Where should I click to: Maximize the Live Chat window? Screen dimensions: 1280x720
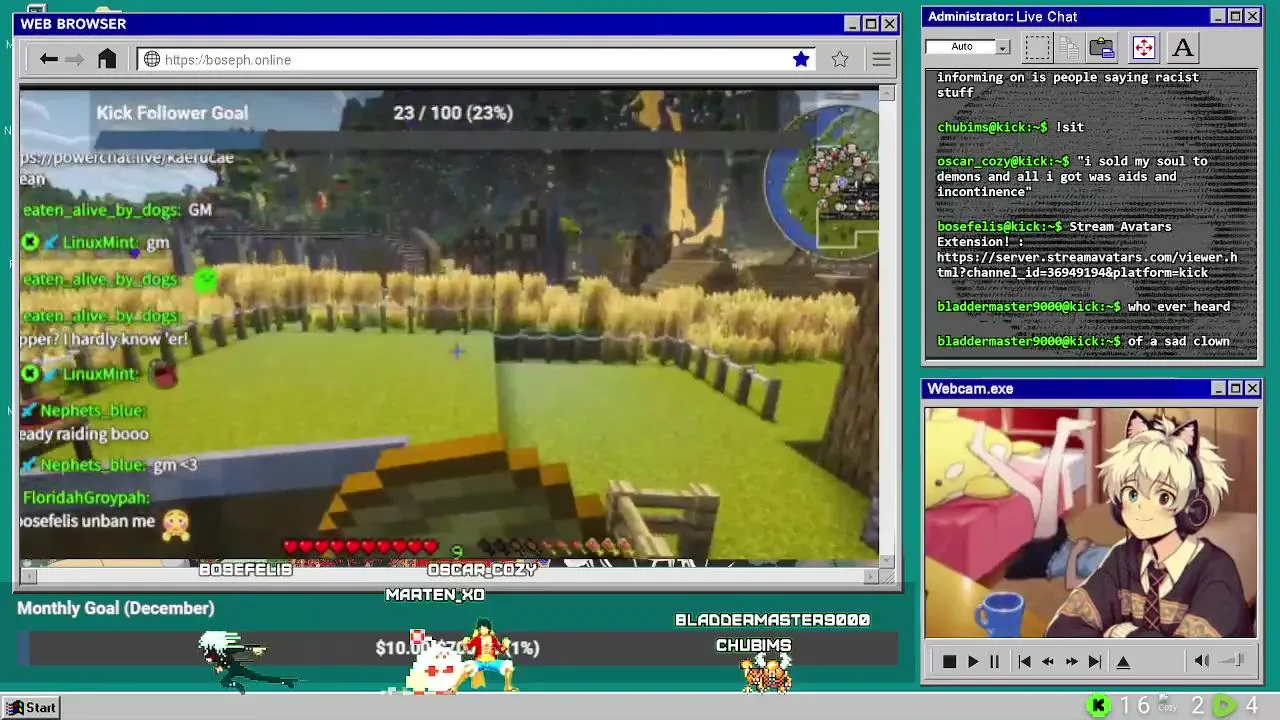coord(1235,16)
